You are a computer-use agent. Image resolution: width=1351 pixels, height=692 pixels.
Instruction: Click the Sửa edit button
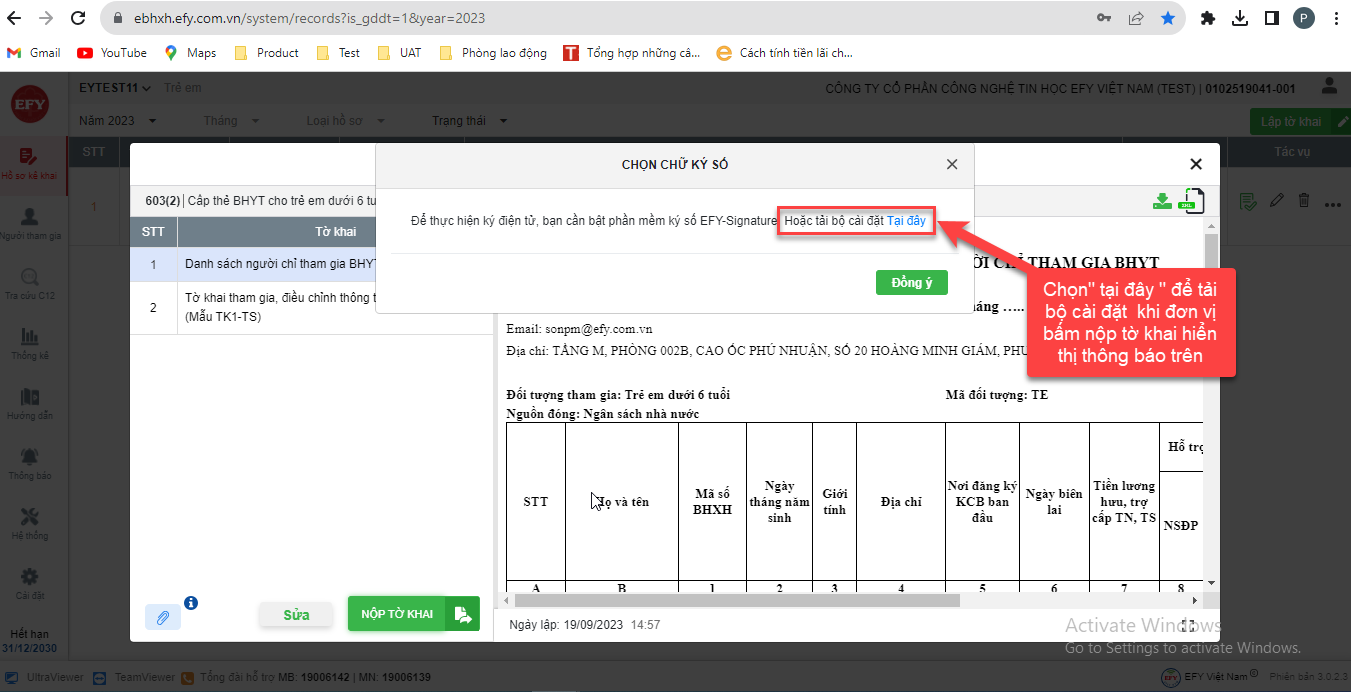click(296, 614)
